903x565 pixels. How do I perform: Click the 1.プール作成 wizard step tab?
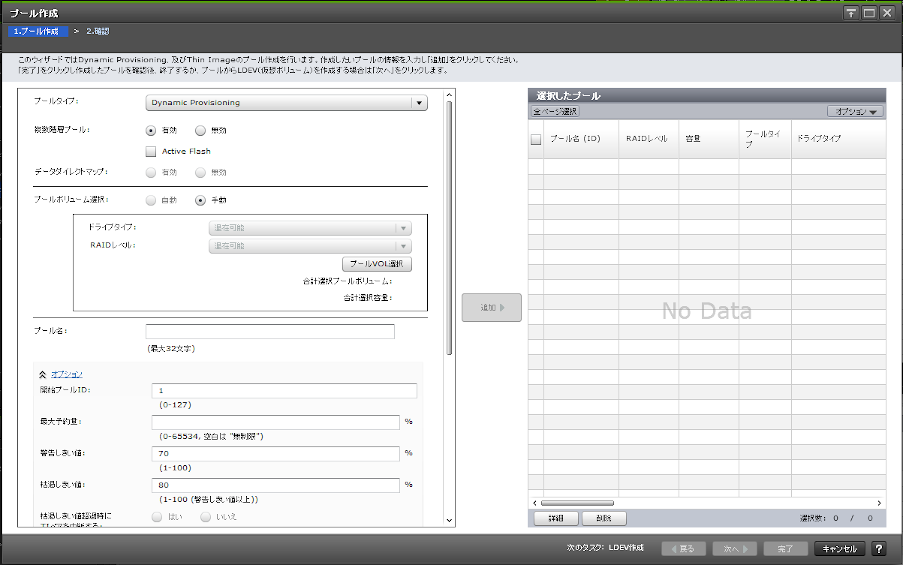click(x=36, y=32)
